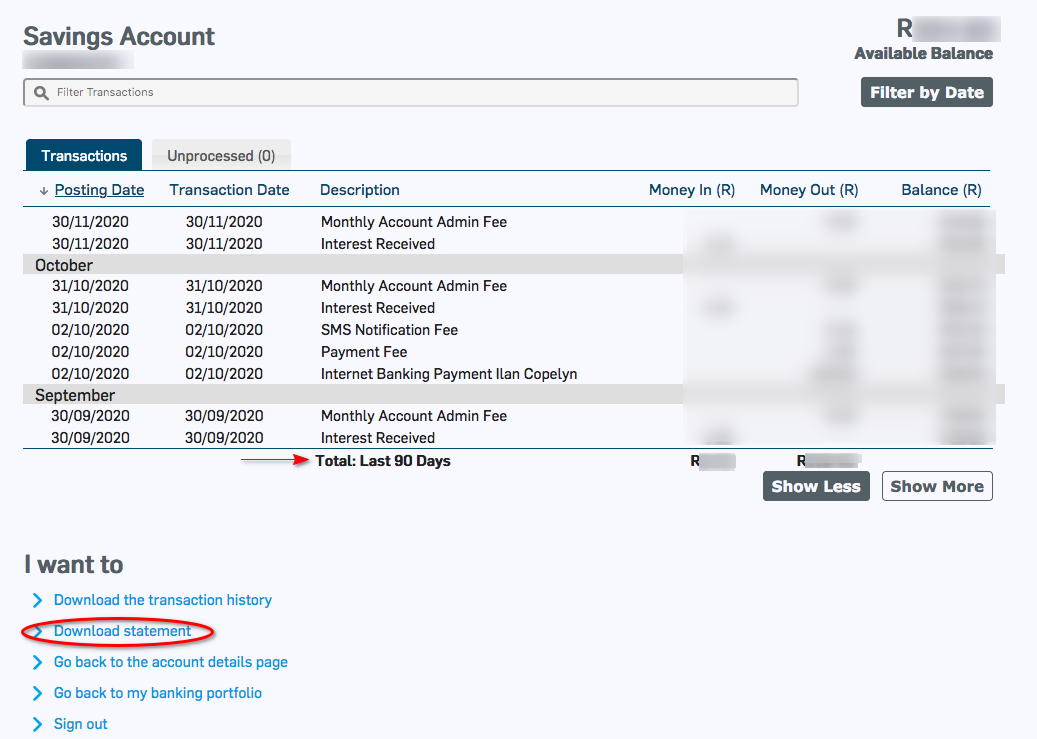Load more transactions with Show More
Image resolution: width=1037 pixels, height=739 pixels.
click(x=936, y=486)
